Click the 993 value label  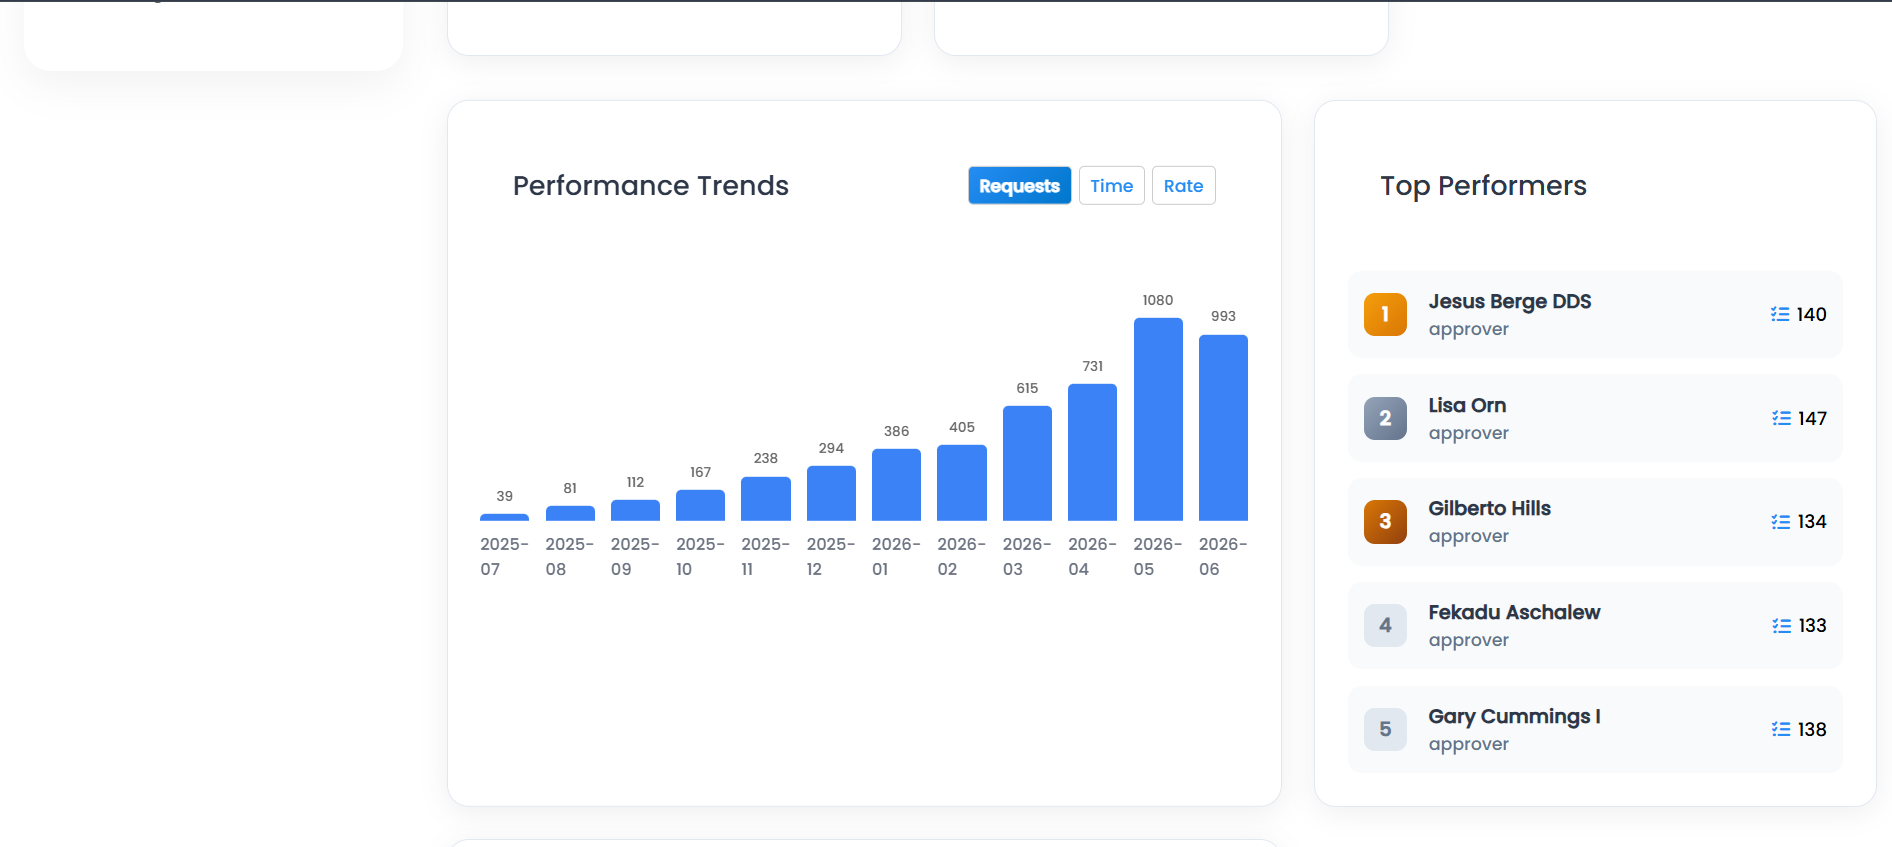click(1223, 316)
